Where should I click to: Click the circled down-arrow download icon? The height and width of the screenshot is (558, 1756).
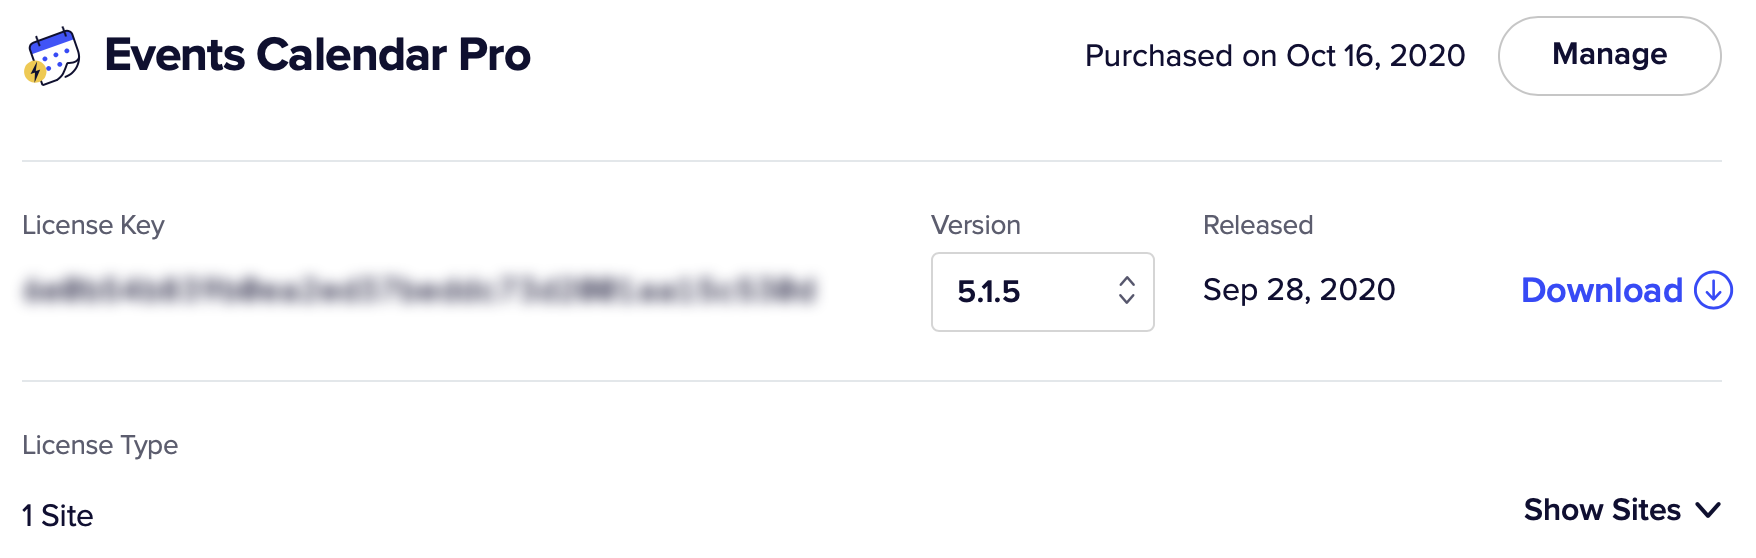[1713, 290]
